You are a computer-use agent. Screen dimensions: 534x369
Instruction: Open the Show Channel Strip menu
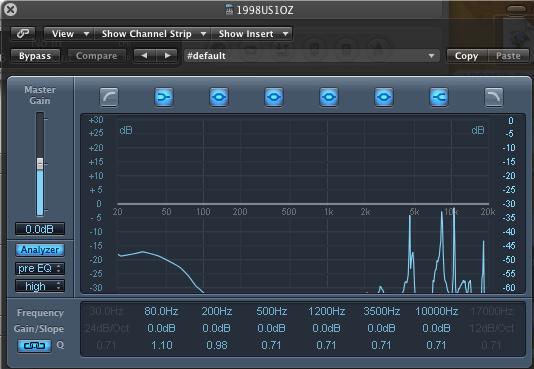coord(153,34)
